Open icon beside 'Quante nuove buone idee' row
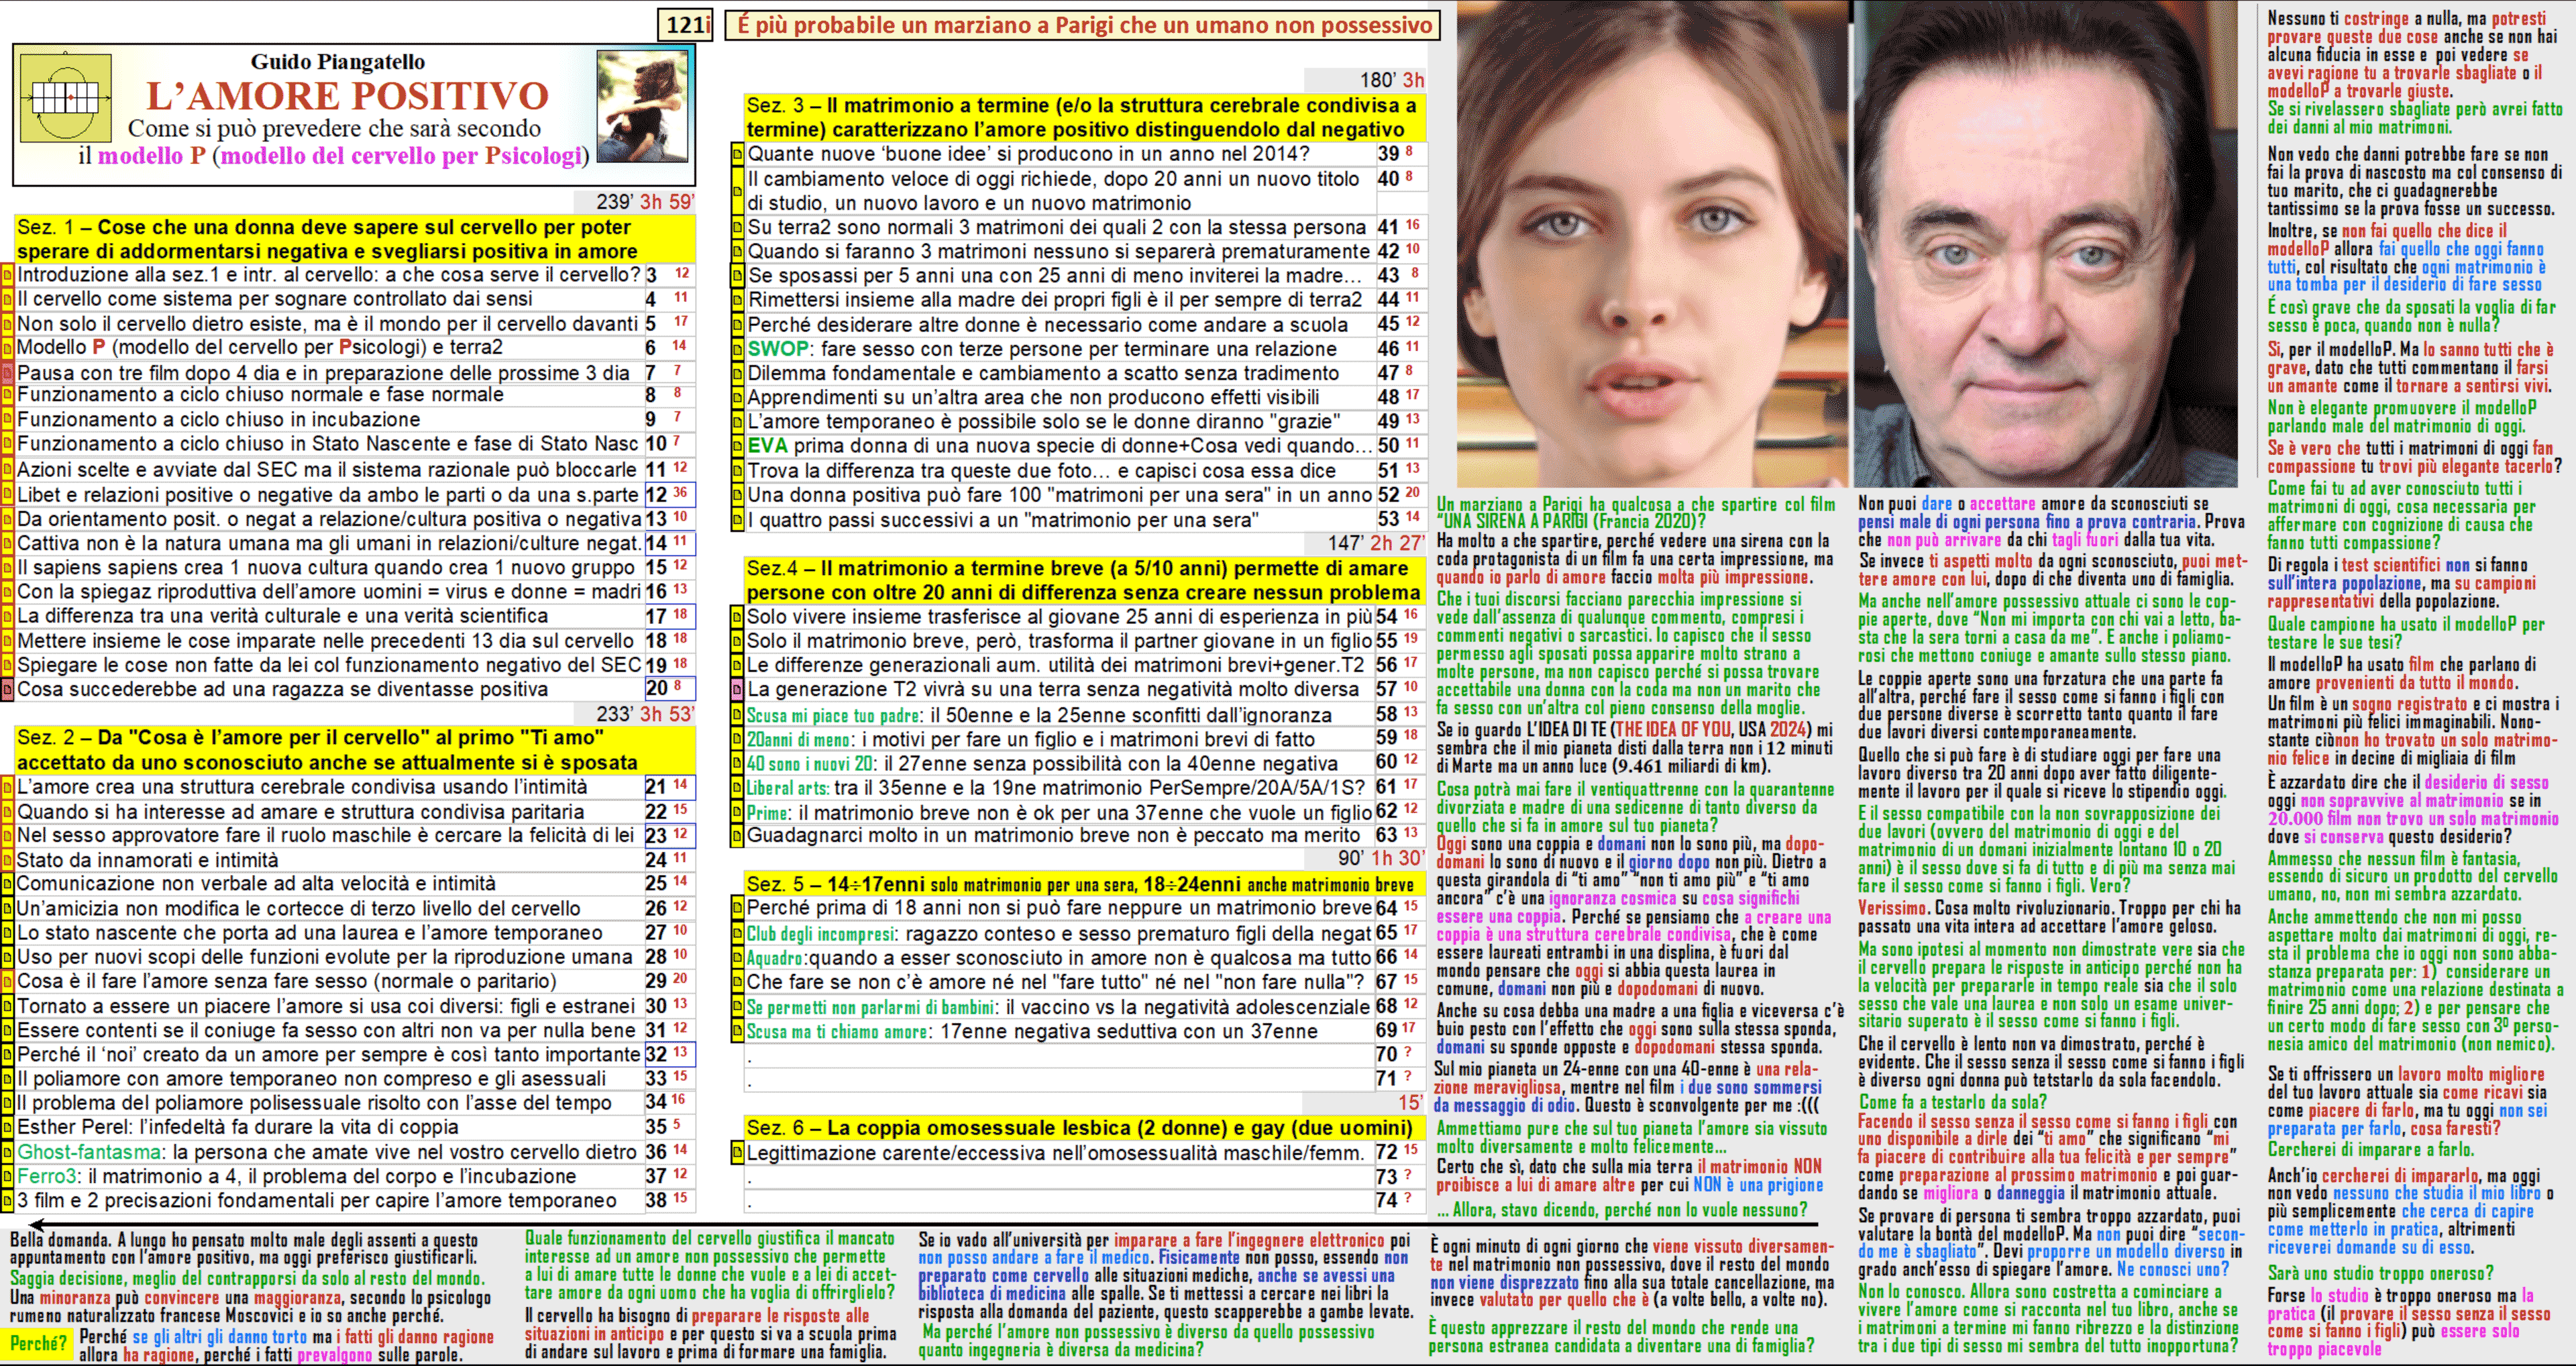This screenshot has width=2576, height=1366. tap(738, 154)
